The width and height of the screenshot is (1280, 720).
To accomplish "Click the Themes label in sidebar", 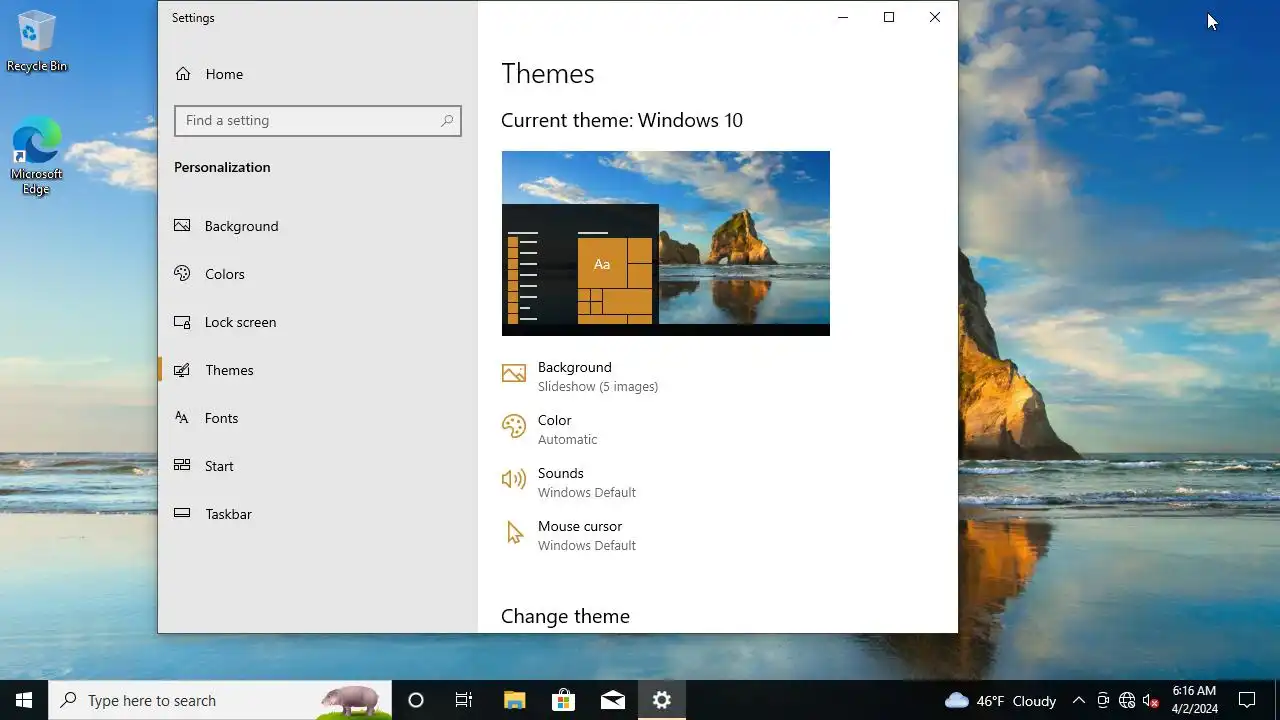I will pyautogui.click(x=229, y=370).
